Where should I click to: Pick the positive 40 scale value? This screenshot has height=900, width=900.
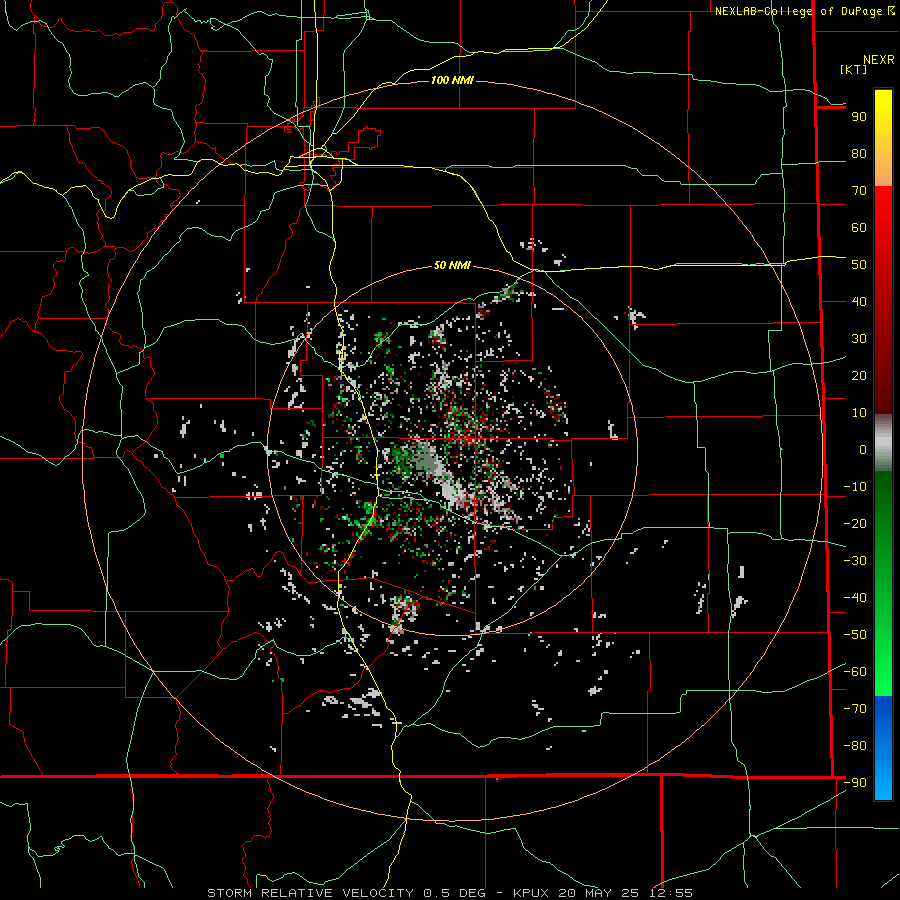pyautogui.click(x=859, y=302)
